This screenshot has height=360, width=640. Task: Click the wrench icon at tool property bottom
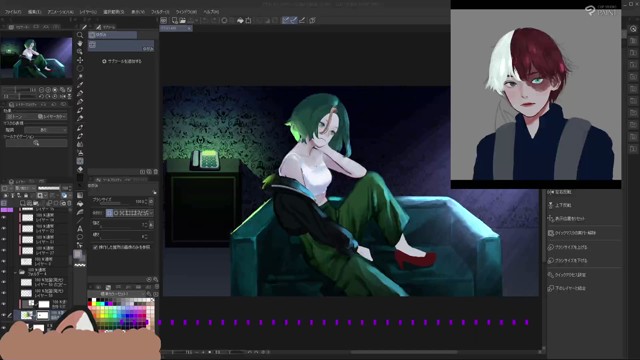coord(156,280)
